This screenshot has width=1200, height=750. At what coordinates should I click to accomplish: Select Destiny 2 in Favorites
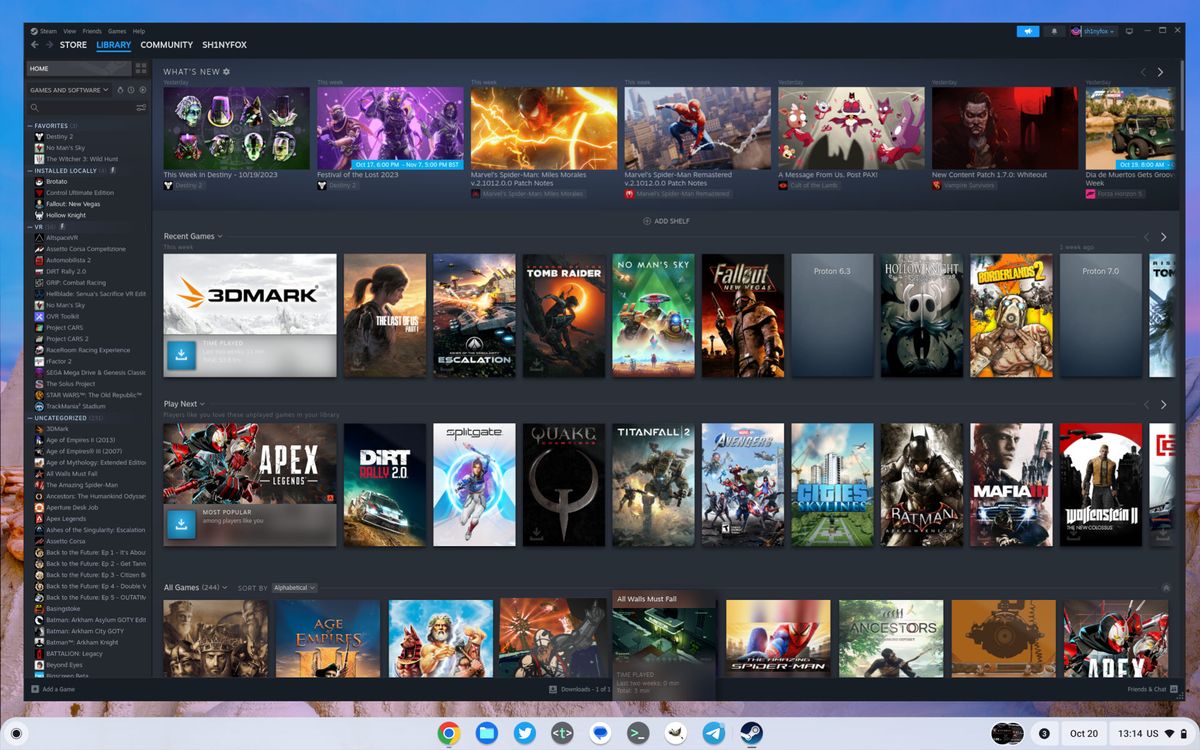point(59,137)
